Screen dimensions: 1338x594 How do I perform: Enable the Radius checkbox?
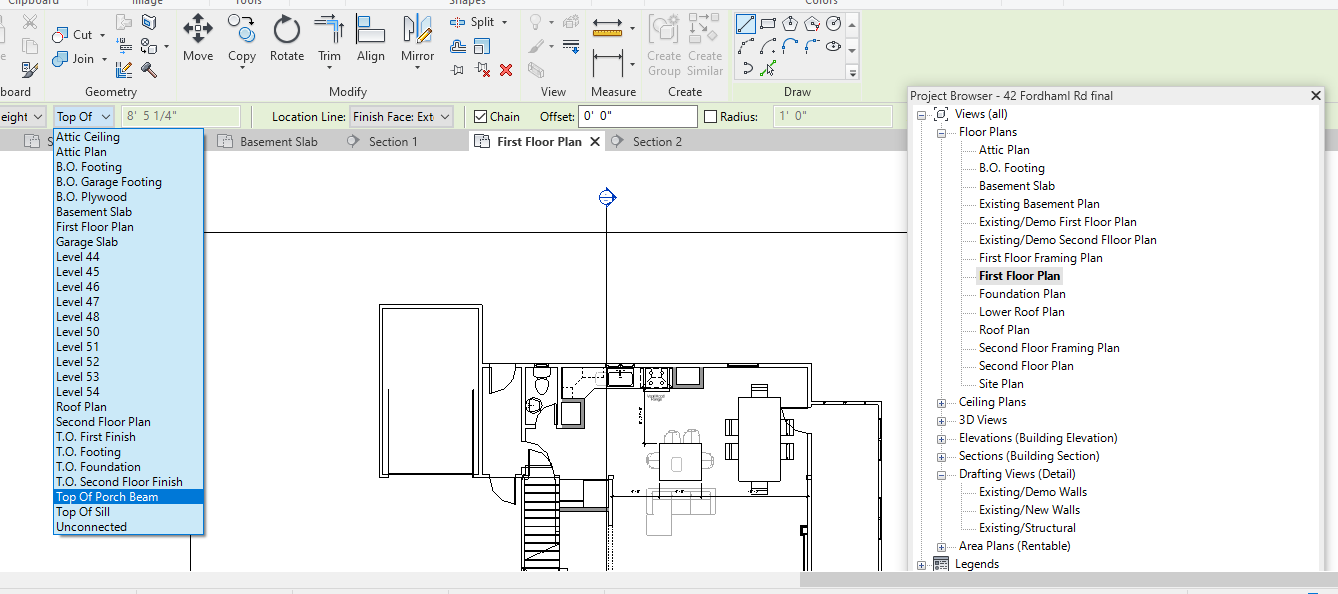[x=711, y=117]
